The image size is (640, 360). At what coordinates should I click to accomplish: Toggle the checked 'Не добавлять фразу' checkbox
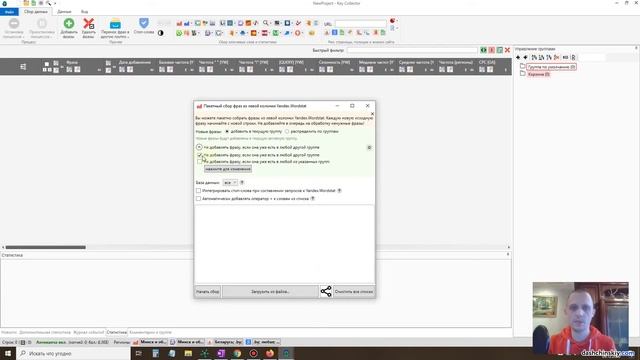click(199, 155)
